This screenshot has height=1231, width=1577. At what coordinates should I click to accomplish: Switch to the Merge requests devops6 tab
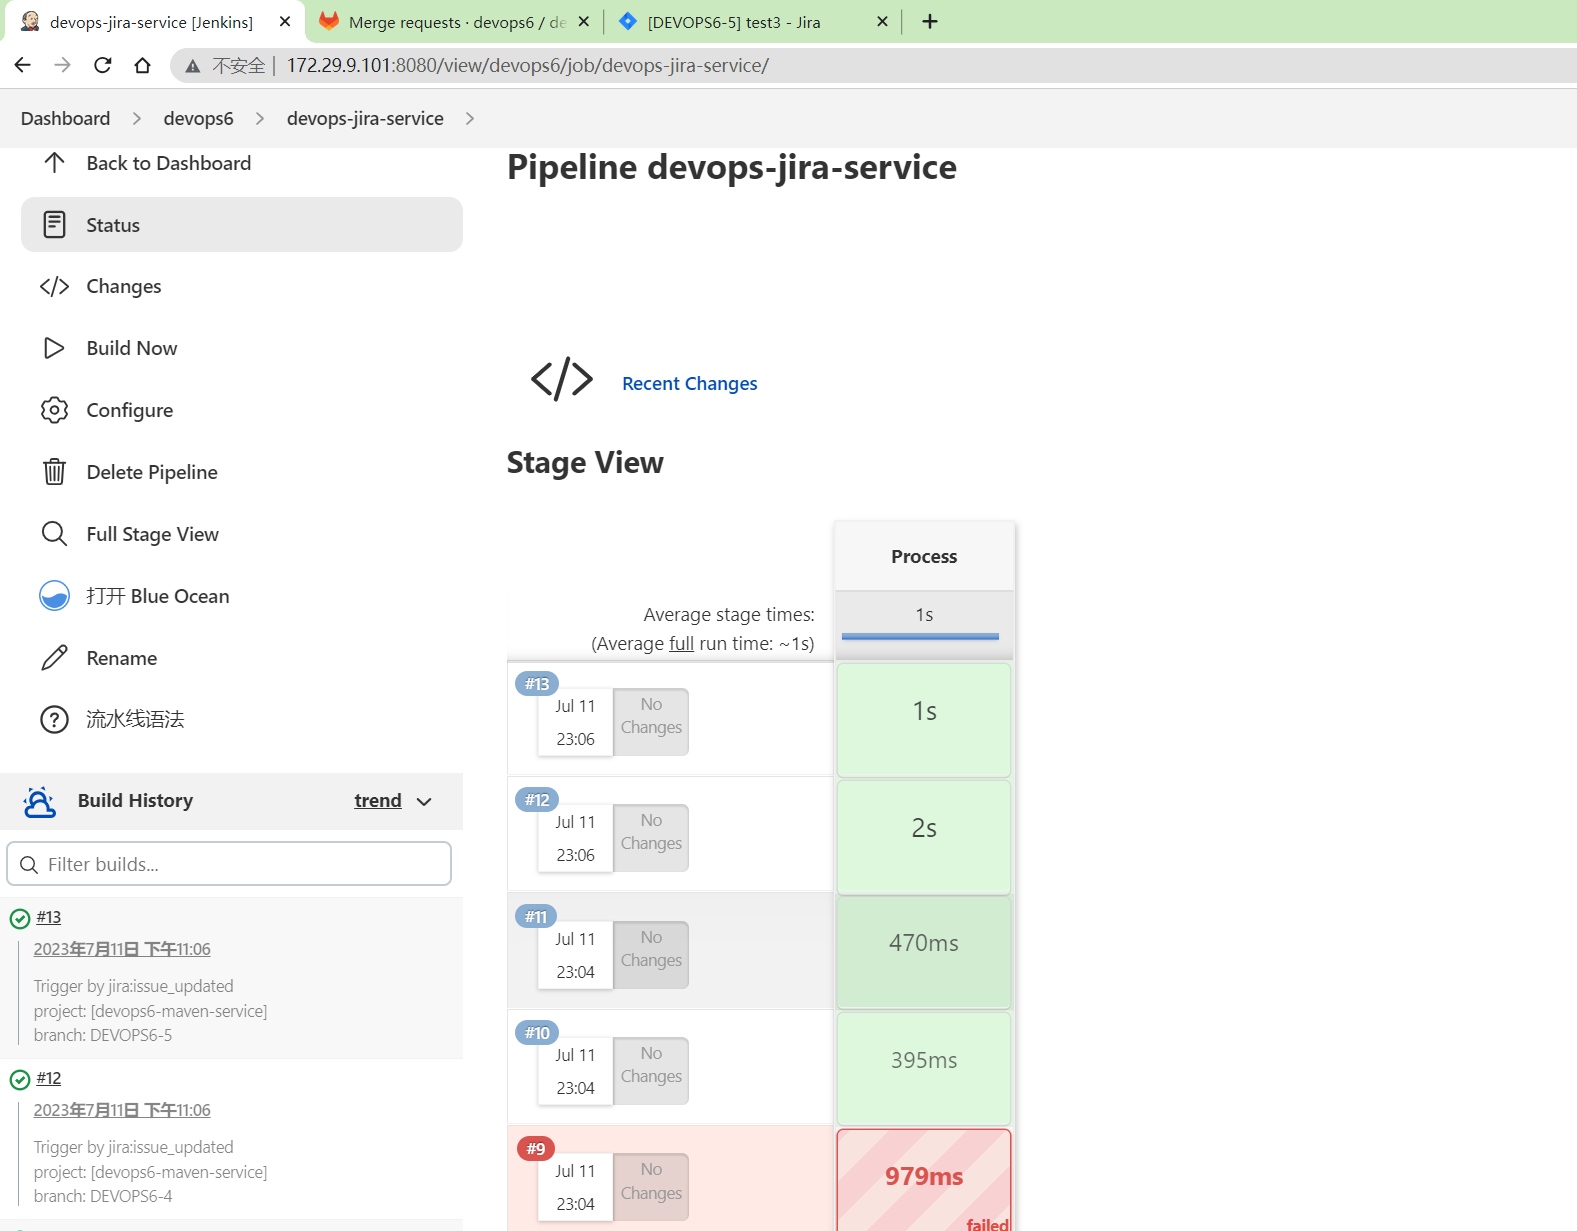click(455, 21)
